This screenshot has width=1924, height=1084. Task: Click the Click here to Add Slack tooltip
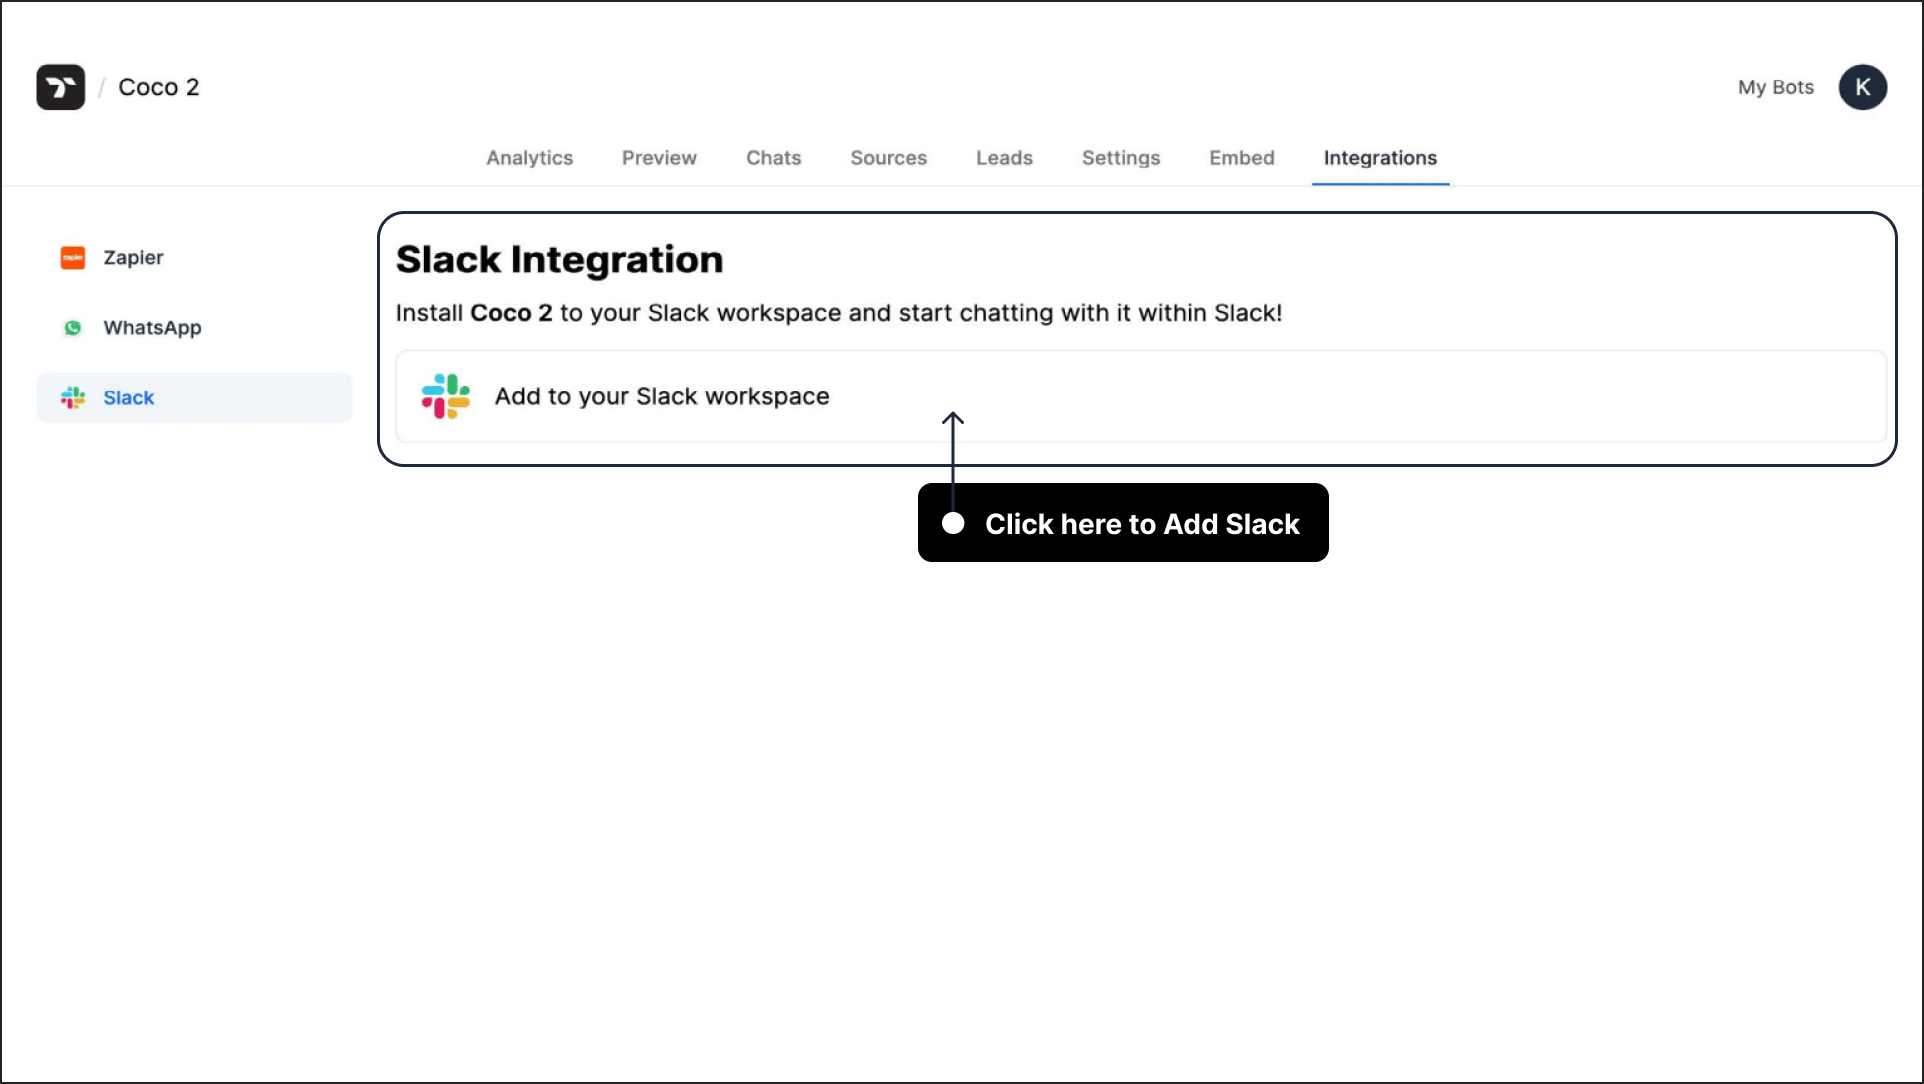click(1141, 524)
